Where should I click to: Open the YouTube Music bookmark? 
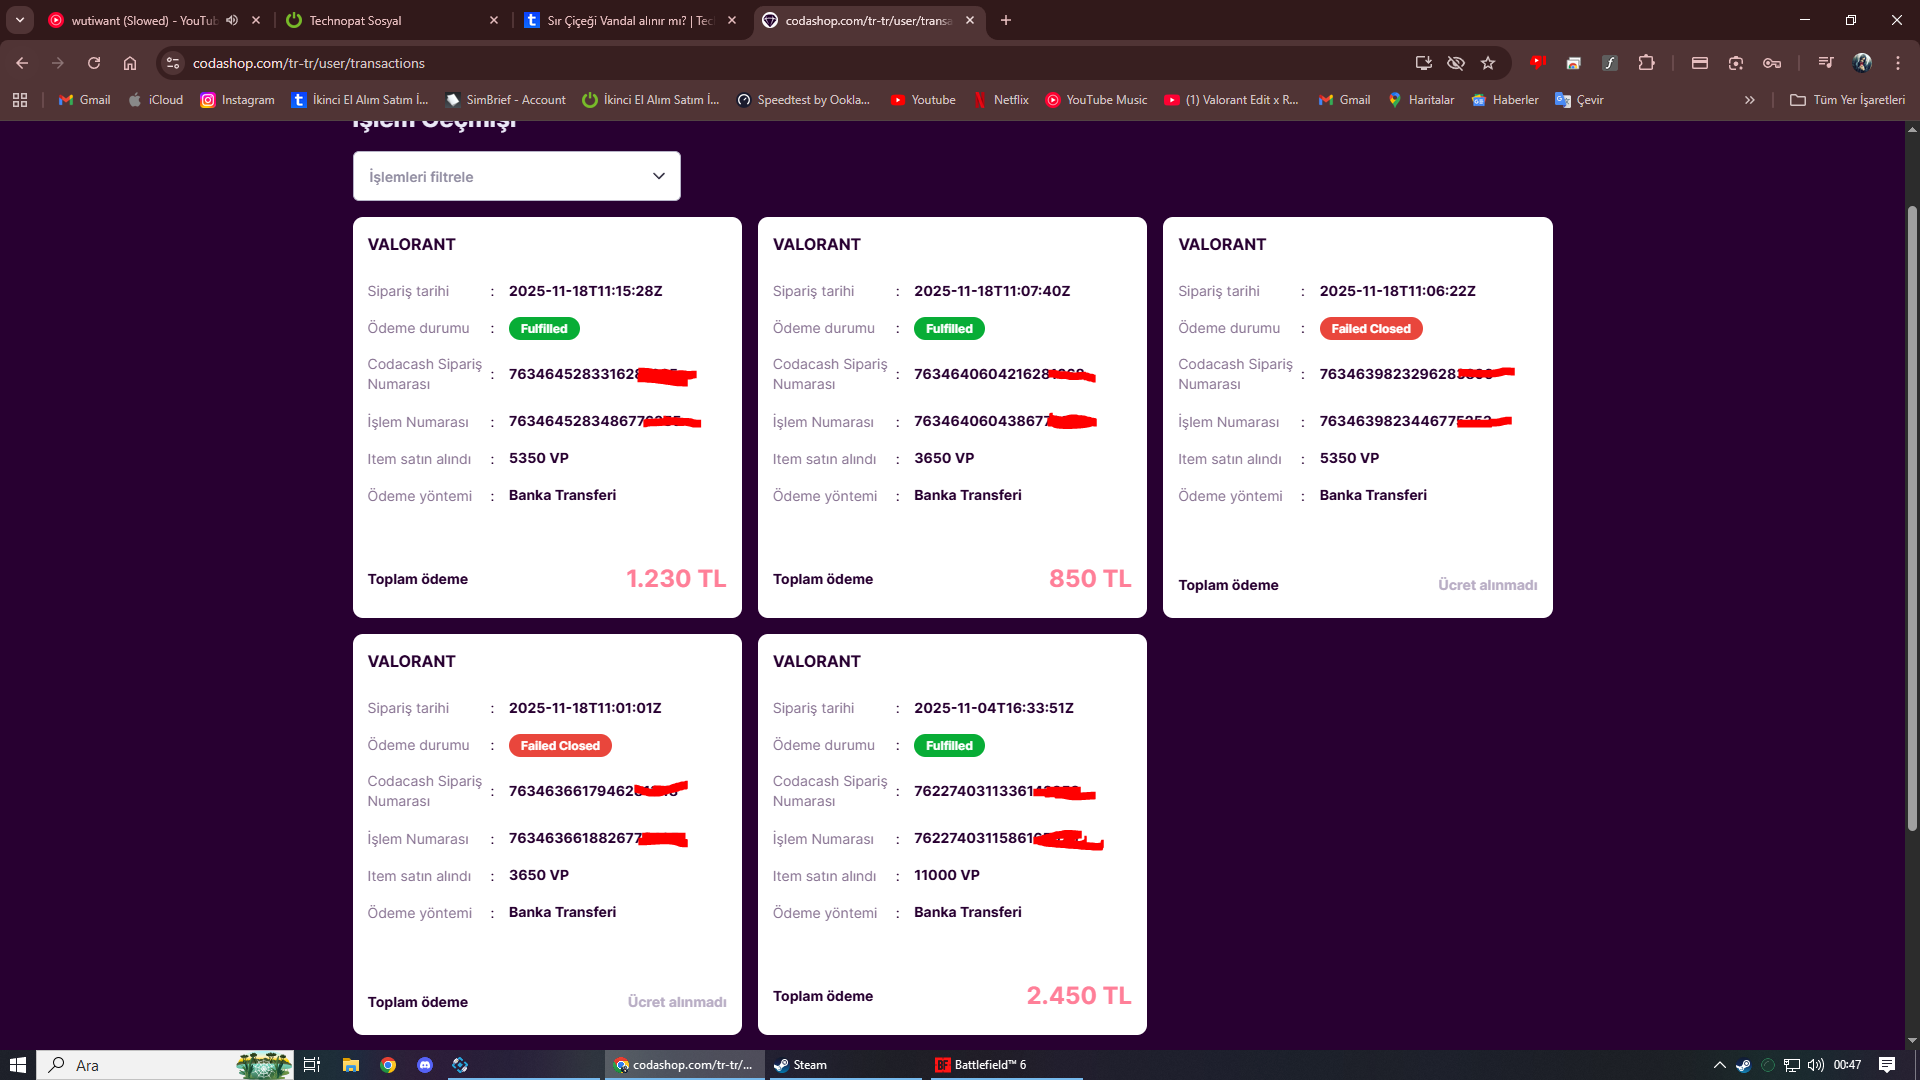pyautogui.click(x=1096, y=100)
